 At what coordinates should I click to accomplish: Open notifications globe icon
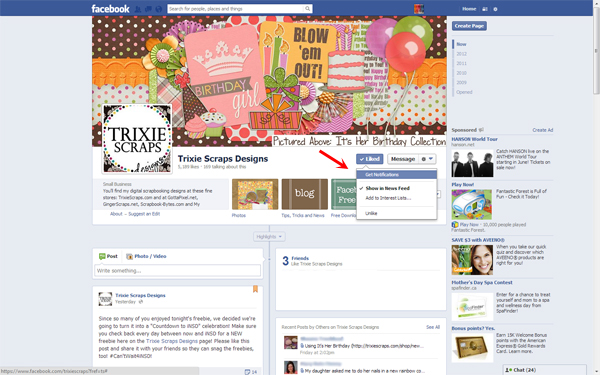click(x=158, y=9)
